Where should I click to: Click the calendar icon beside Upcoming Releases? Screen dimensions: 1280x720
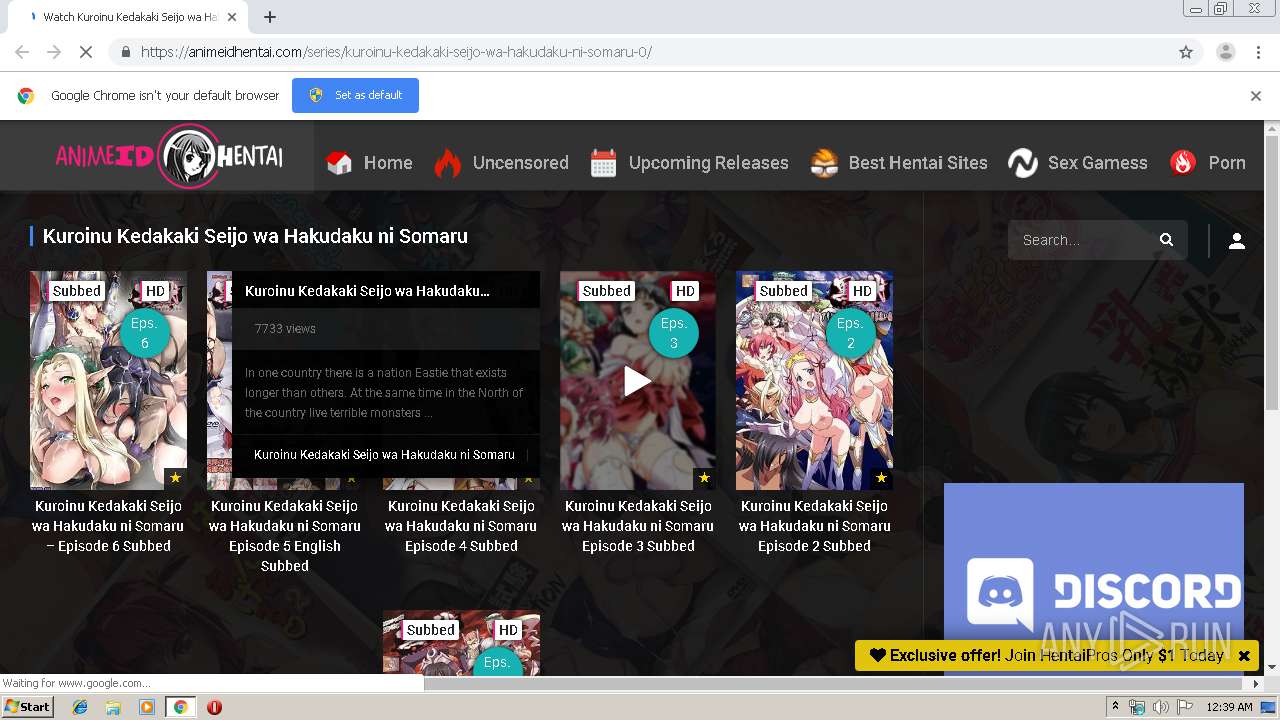603,163
